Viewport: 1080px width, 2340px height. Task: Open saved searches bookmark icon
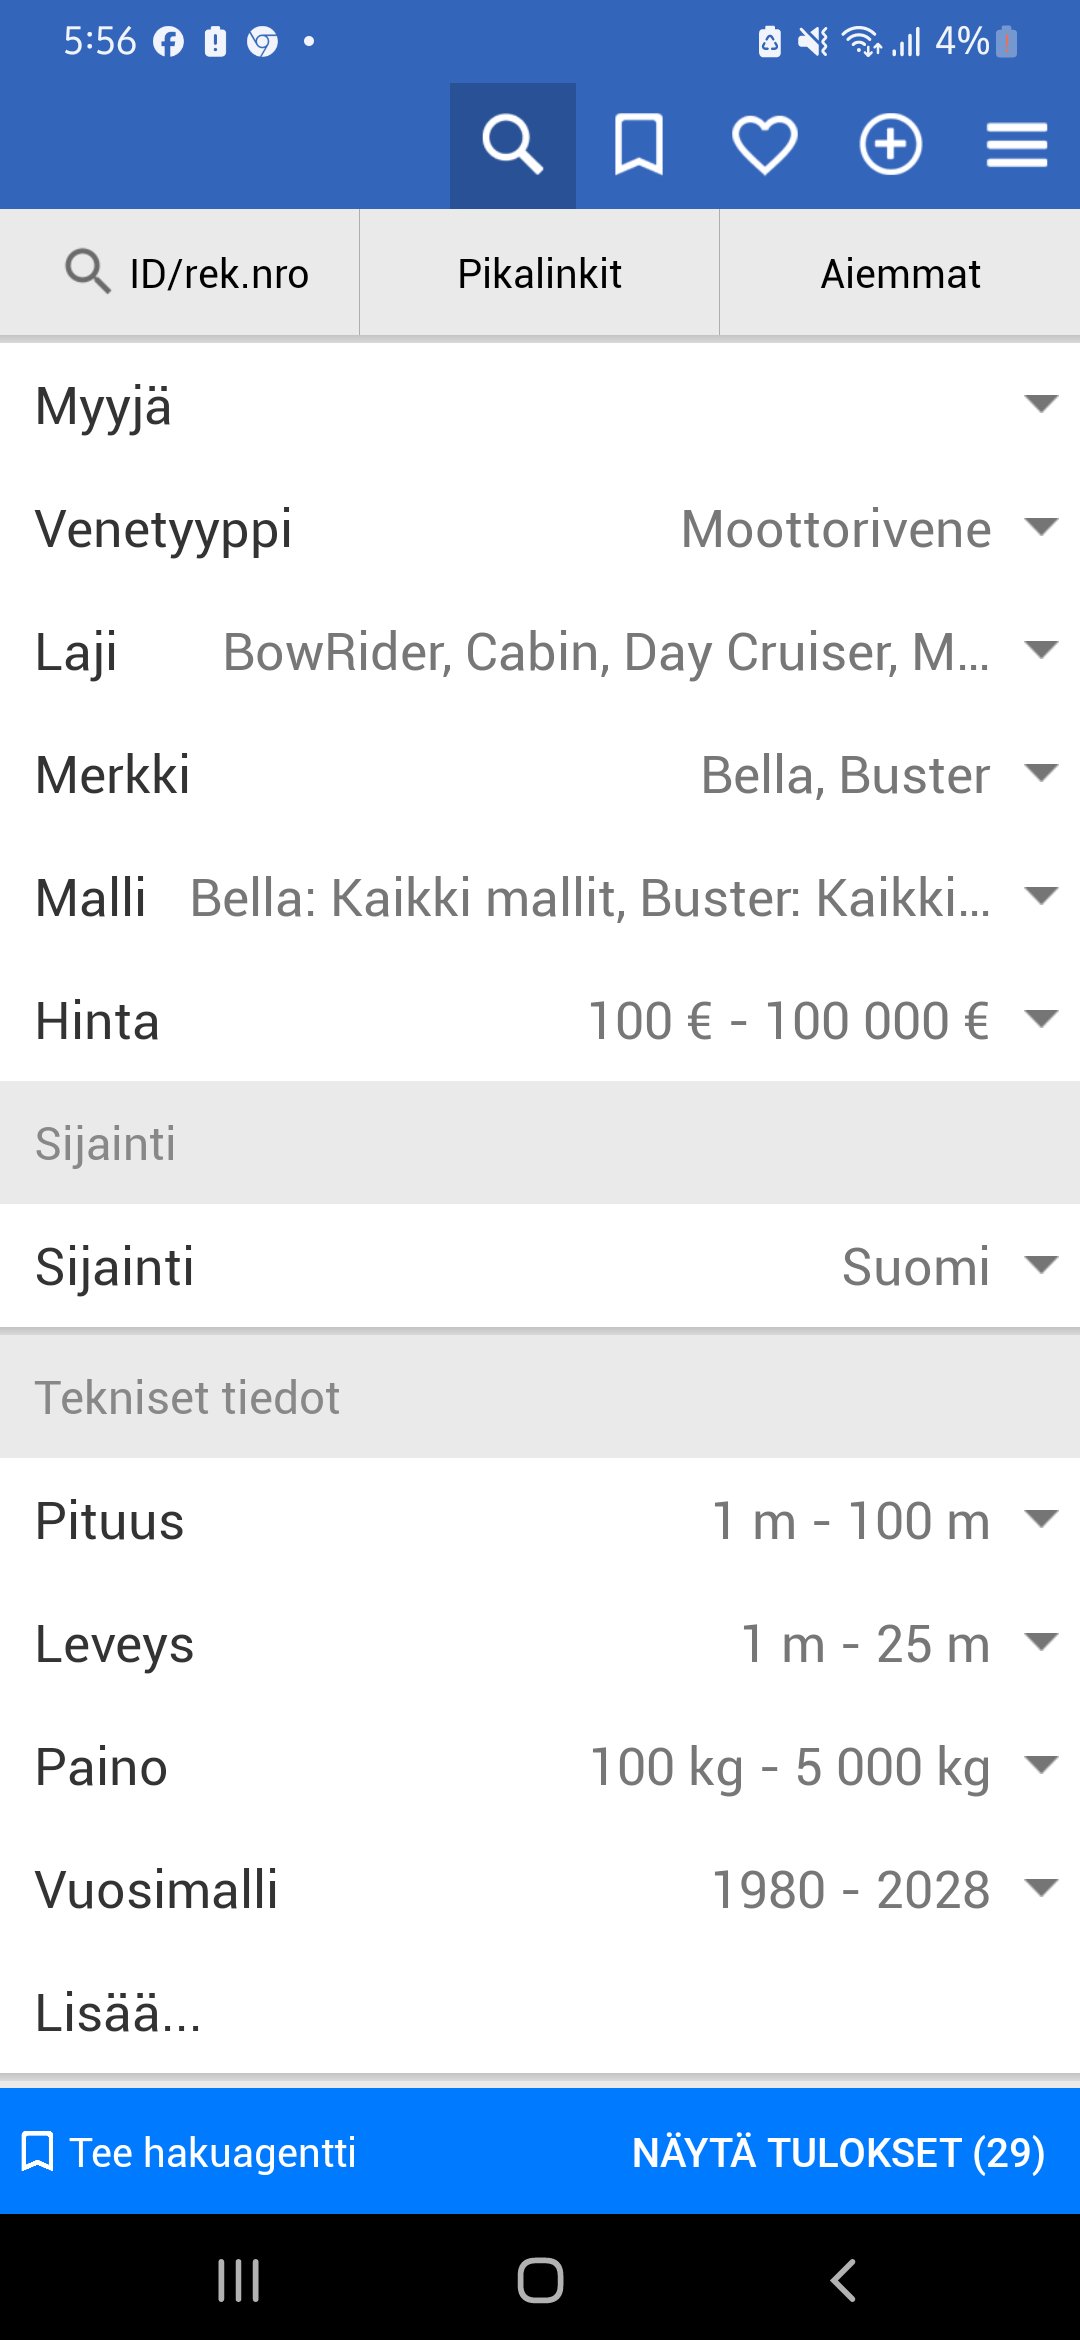[638, 145]
